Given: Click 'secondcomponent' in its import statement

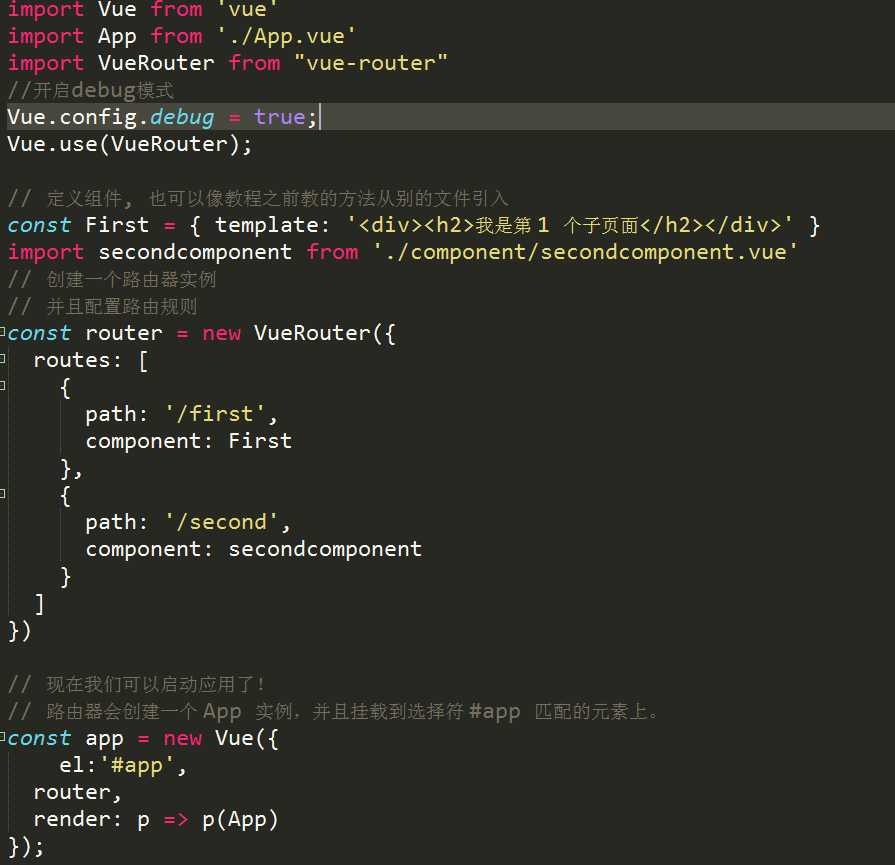Looking at the screenshot, I should 195,252.
